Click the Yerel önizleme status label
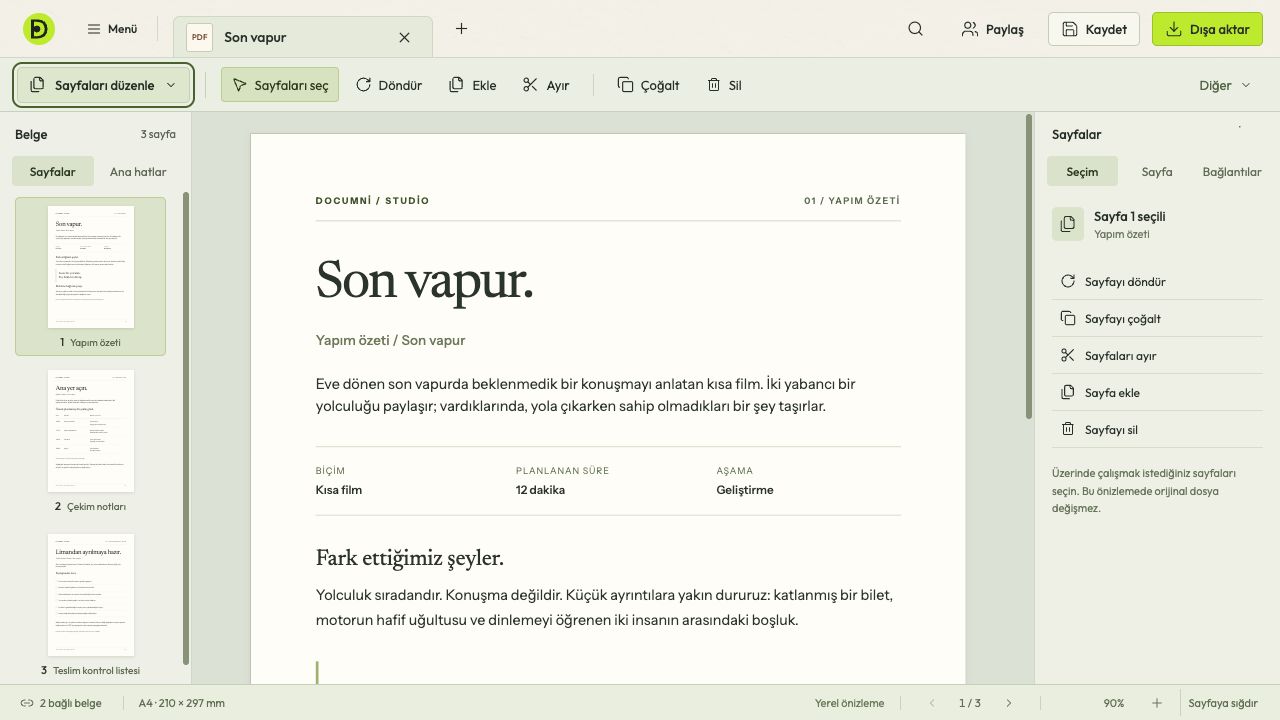 [x=849, y=703]
